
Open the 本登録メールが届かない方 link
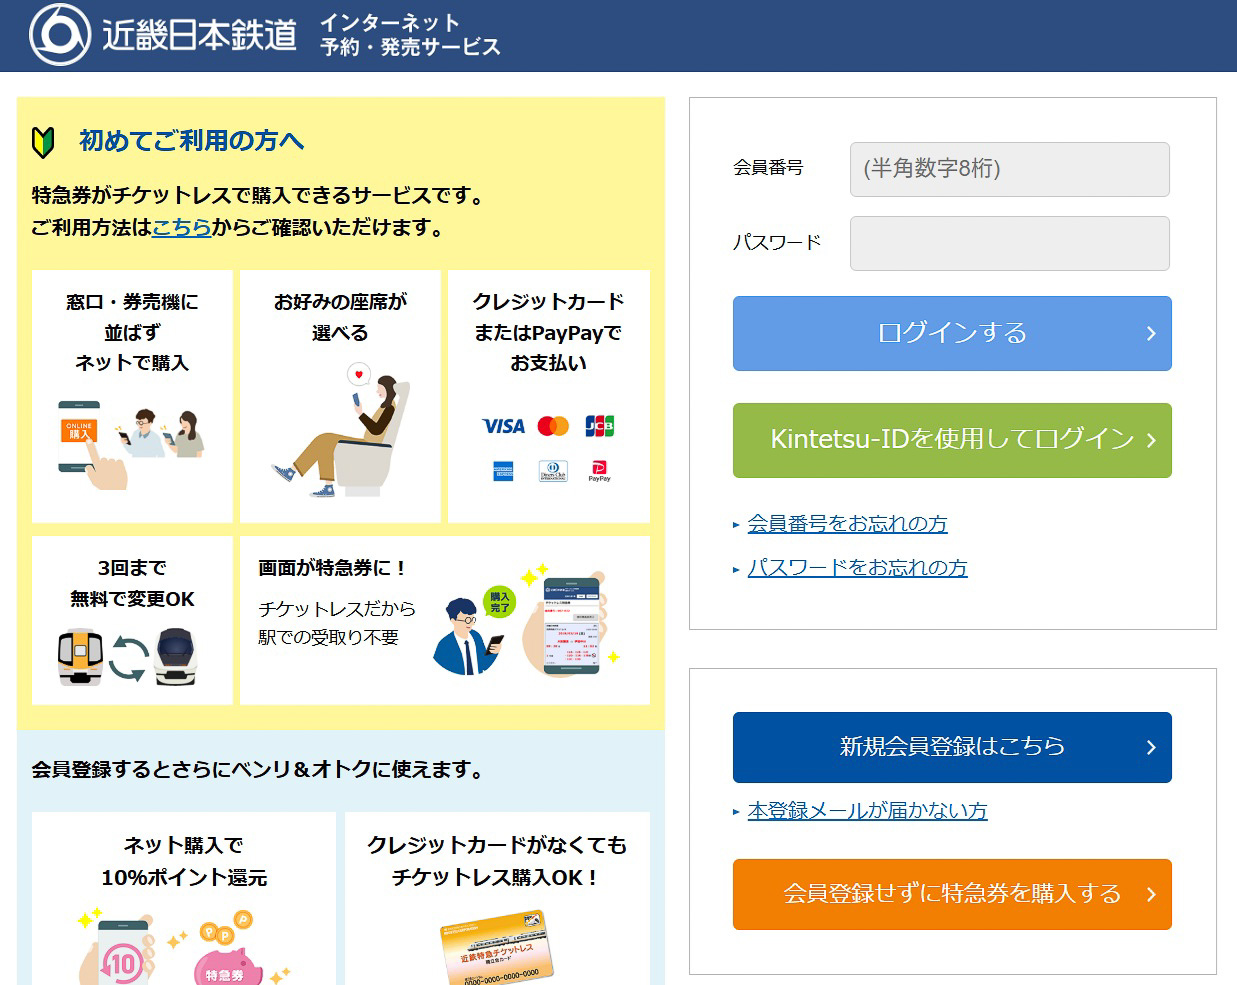point(866,812)
